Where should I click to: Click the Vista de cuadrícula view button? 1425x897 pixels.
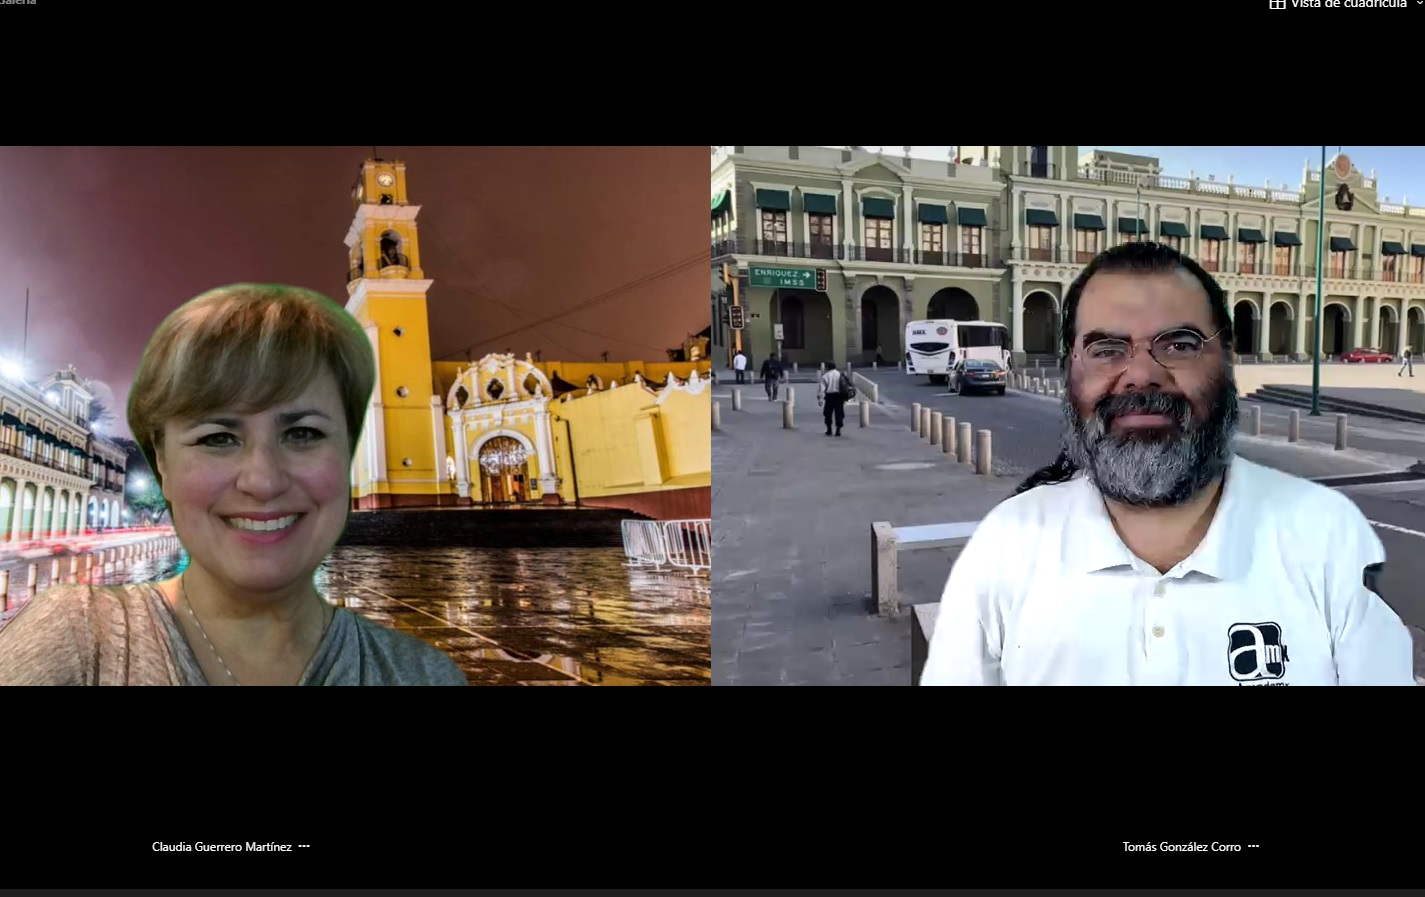pos(1338,4)
